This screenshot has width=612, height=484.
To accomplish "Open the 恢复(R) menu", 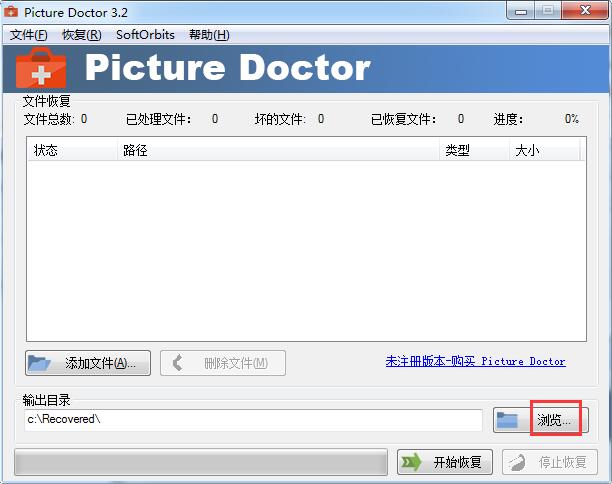I will [82, 35].
